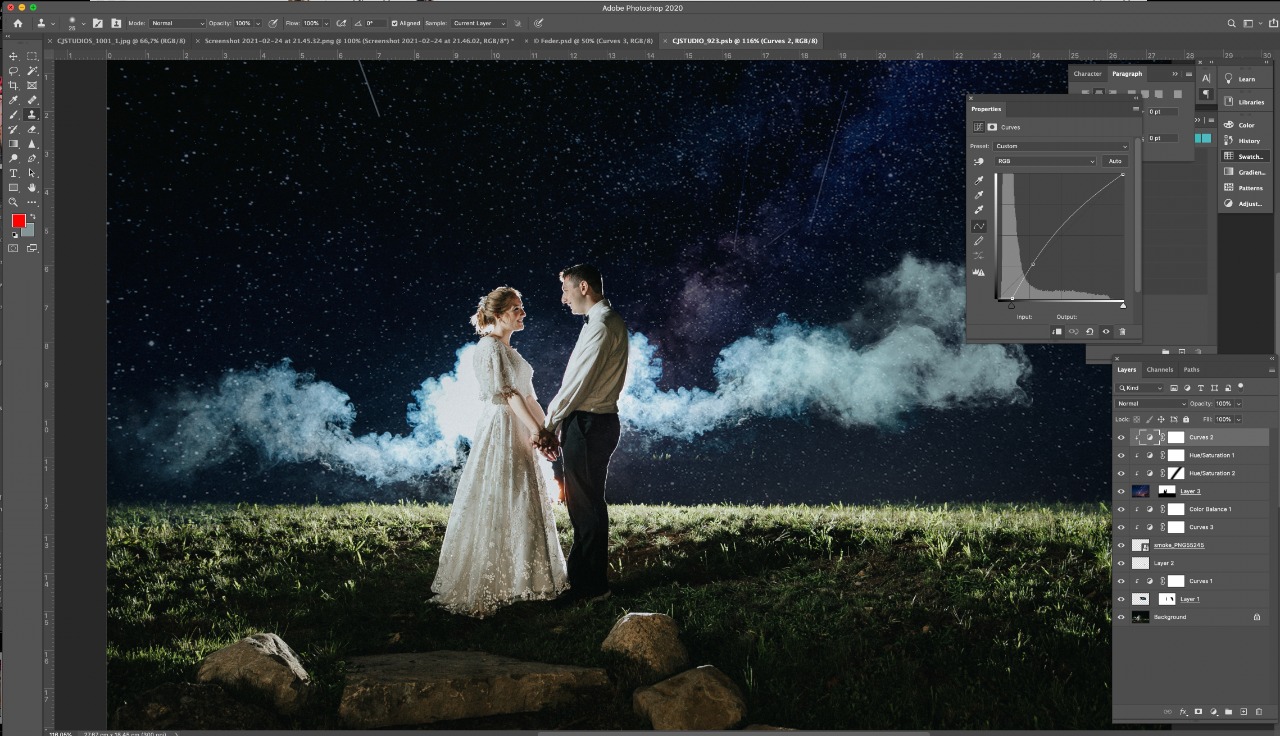
Task: Open the layer Fill percentage dropdown
Action: pos(1238,419)
